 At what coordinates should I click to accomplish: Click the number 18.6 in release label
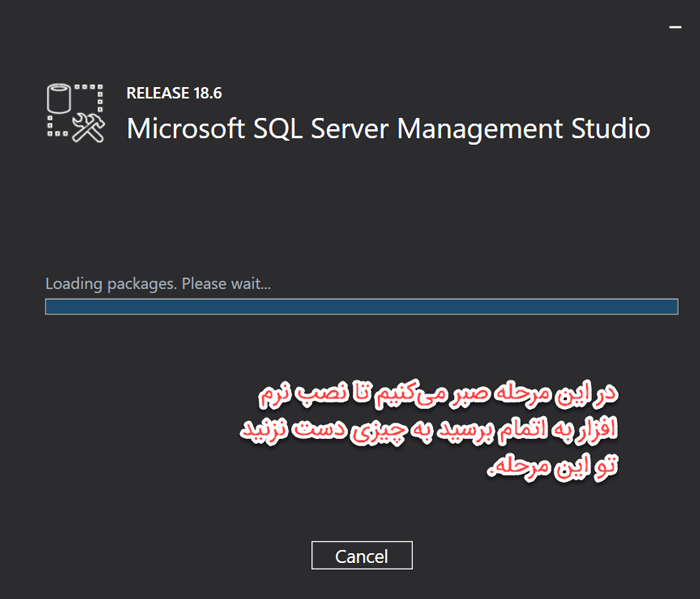(208, 93)
